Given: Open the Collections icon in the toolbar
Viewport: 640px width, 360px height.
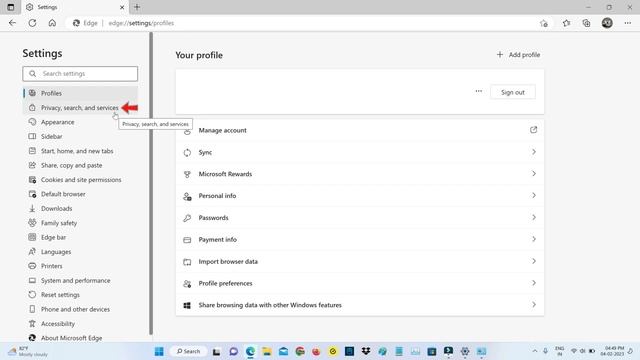Looking at the screenshot, I should point(586,23).
